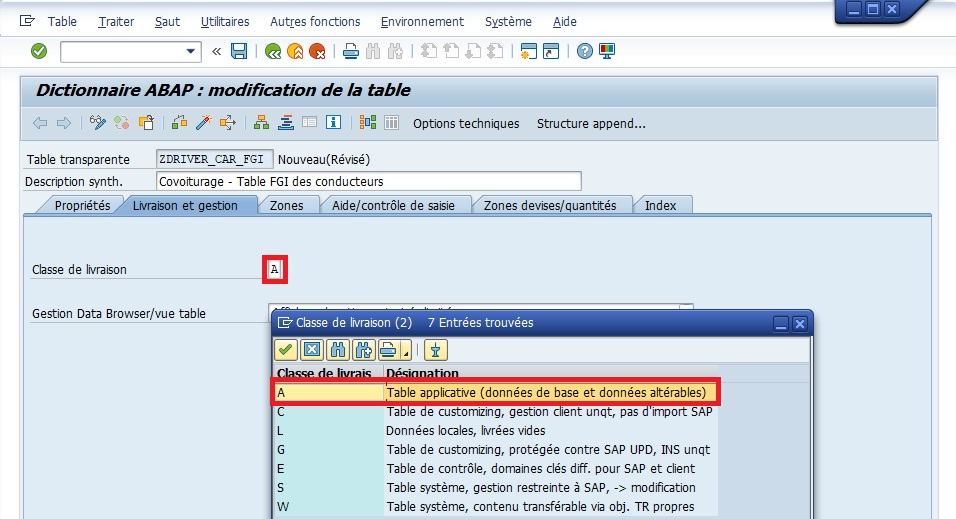Switch to the Zones tab
This screenshot has height=519, width=956.
click(x=287, y=205)
